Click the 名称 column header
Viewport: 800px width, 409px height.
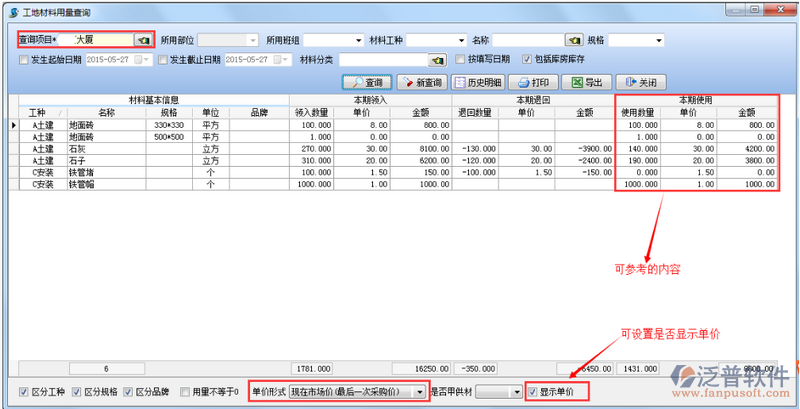click(107, 113)
